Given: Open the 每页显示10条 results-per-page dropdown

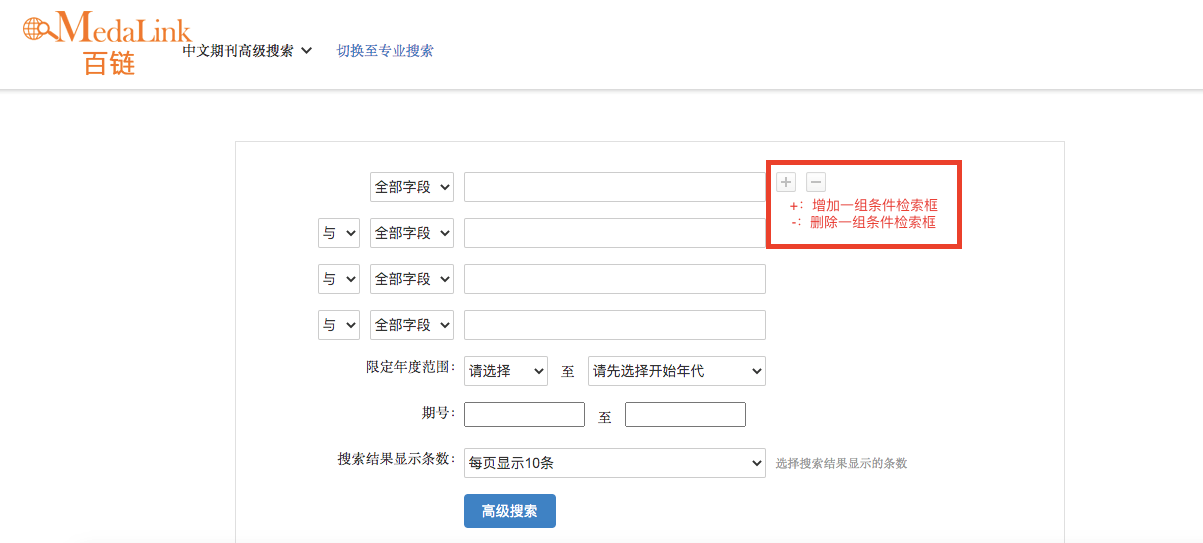Looking at the screenshot, I should click(x=614, y=463).
